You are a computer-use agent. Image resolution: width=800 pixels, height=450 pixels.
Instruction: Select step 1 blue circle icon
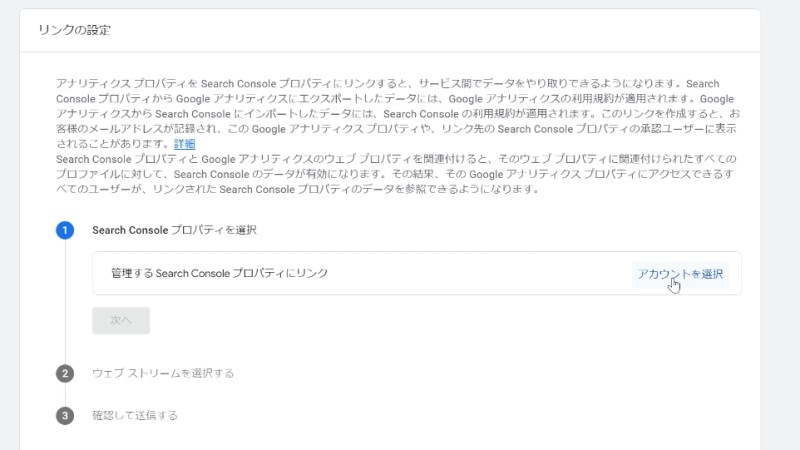pos(65,230)
